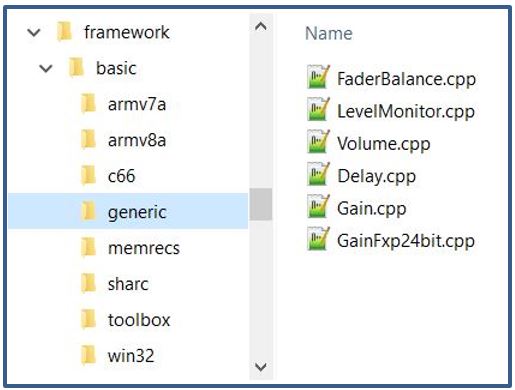Collapse the framework folder chevron
The width and height of the screenshot is (515, 390).
coord(34,33)
